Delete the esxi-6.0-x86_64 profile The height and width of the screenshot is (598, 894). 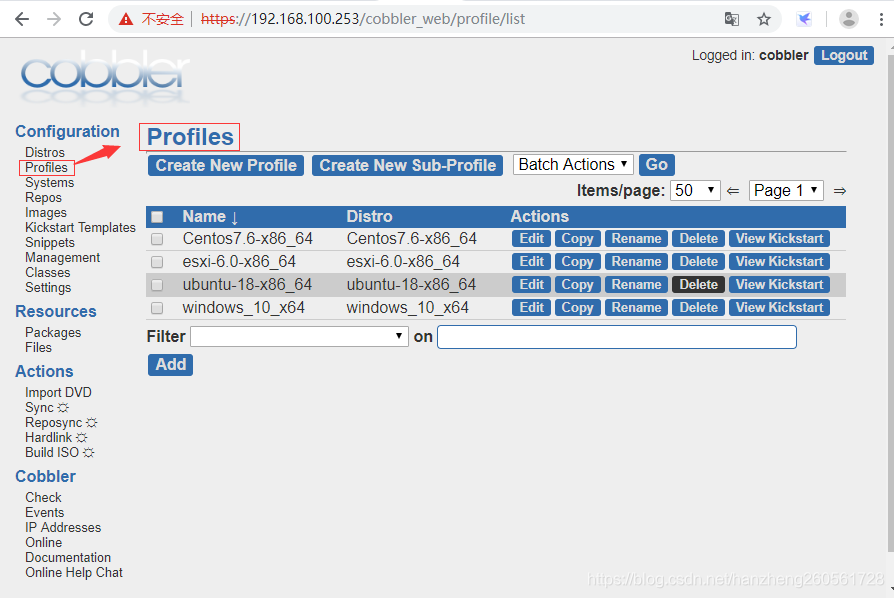698,262
